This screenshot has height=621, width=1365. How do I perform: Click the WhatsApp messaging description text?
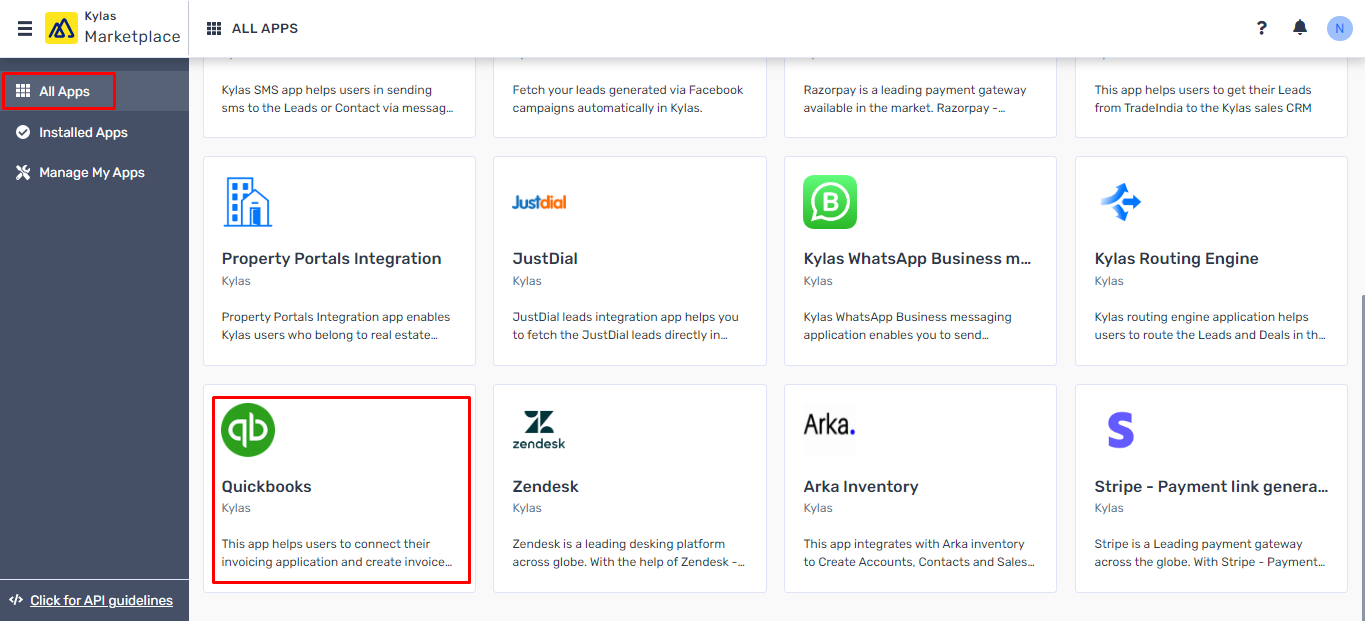(x=908, y=326)
